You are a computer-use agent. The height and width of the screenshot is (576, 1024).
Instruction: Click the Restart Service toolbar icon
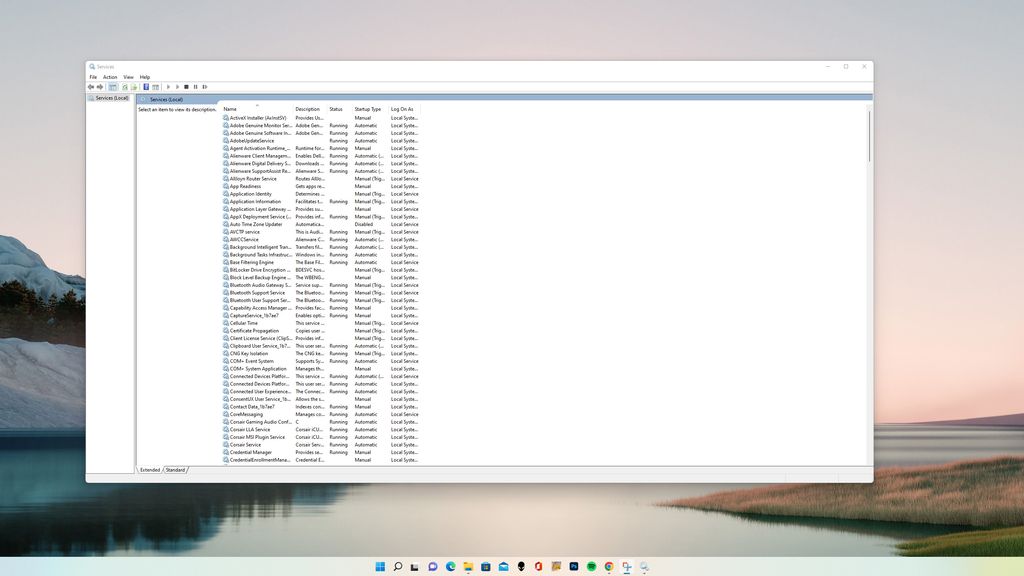tap(205, 87)
